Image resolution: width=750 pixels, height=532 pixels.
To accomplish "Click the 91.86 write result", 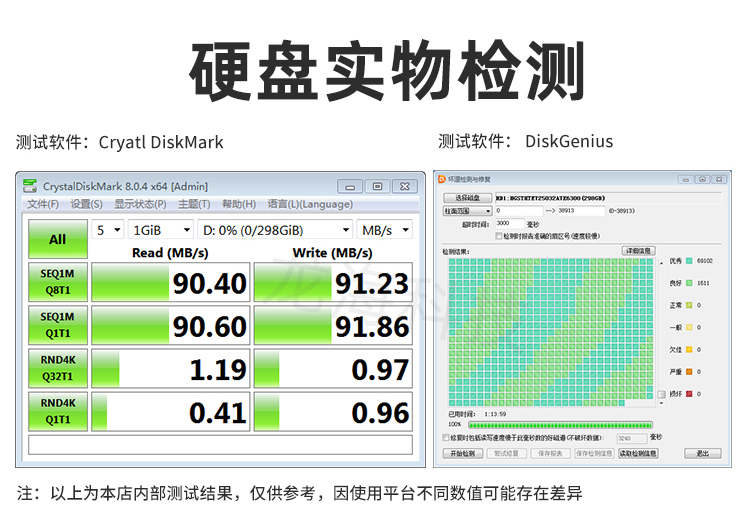I will pyautogui.click(x=333, y=325).
